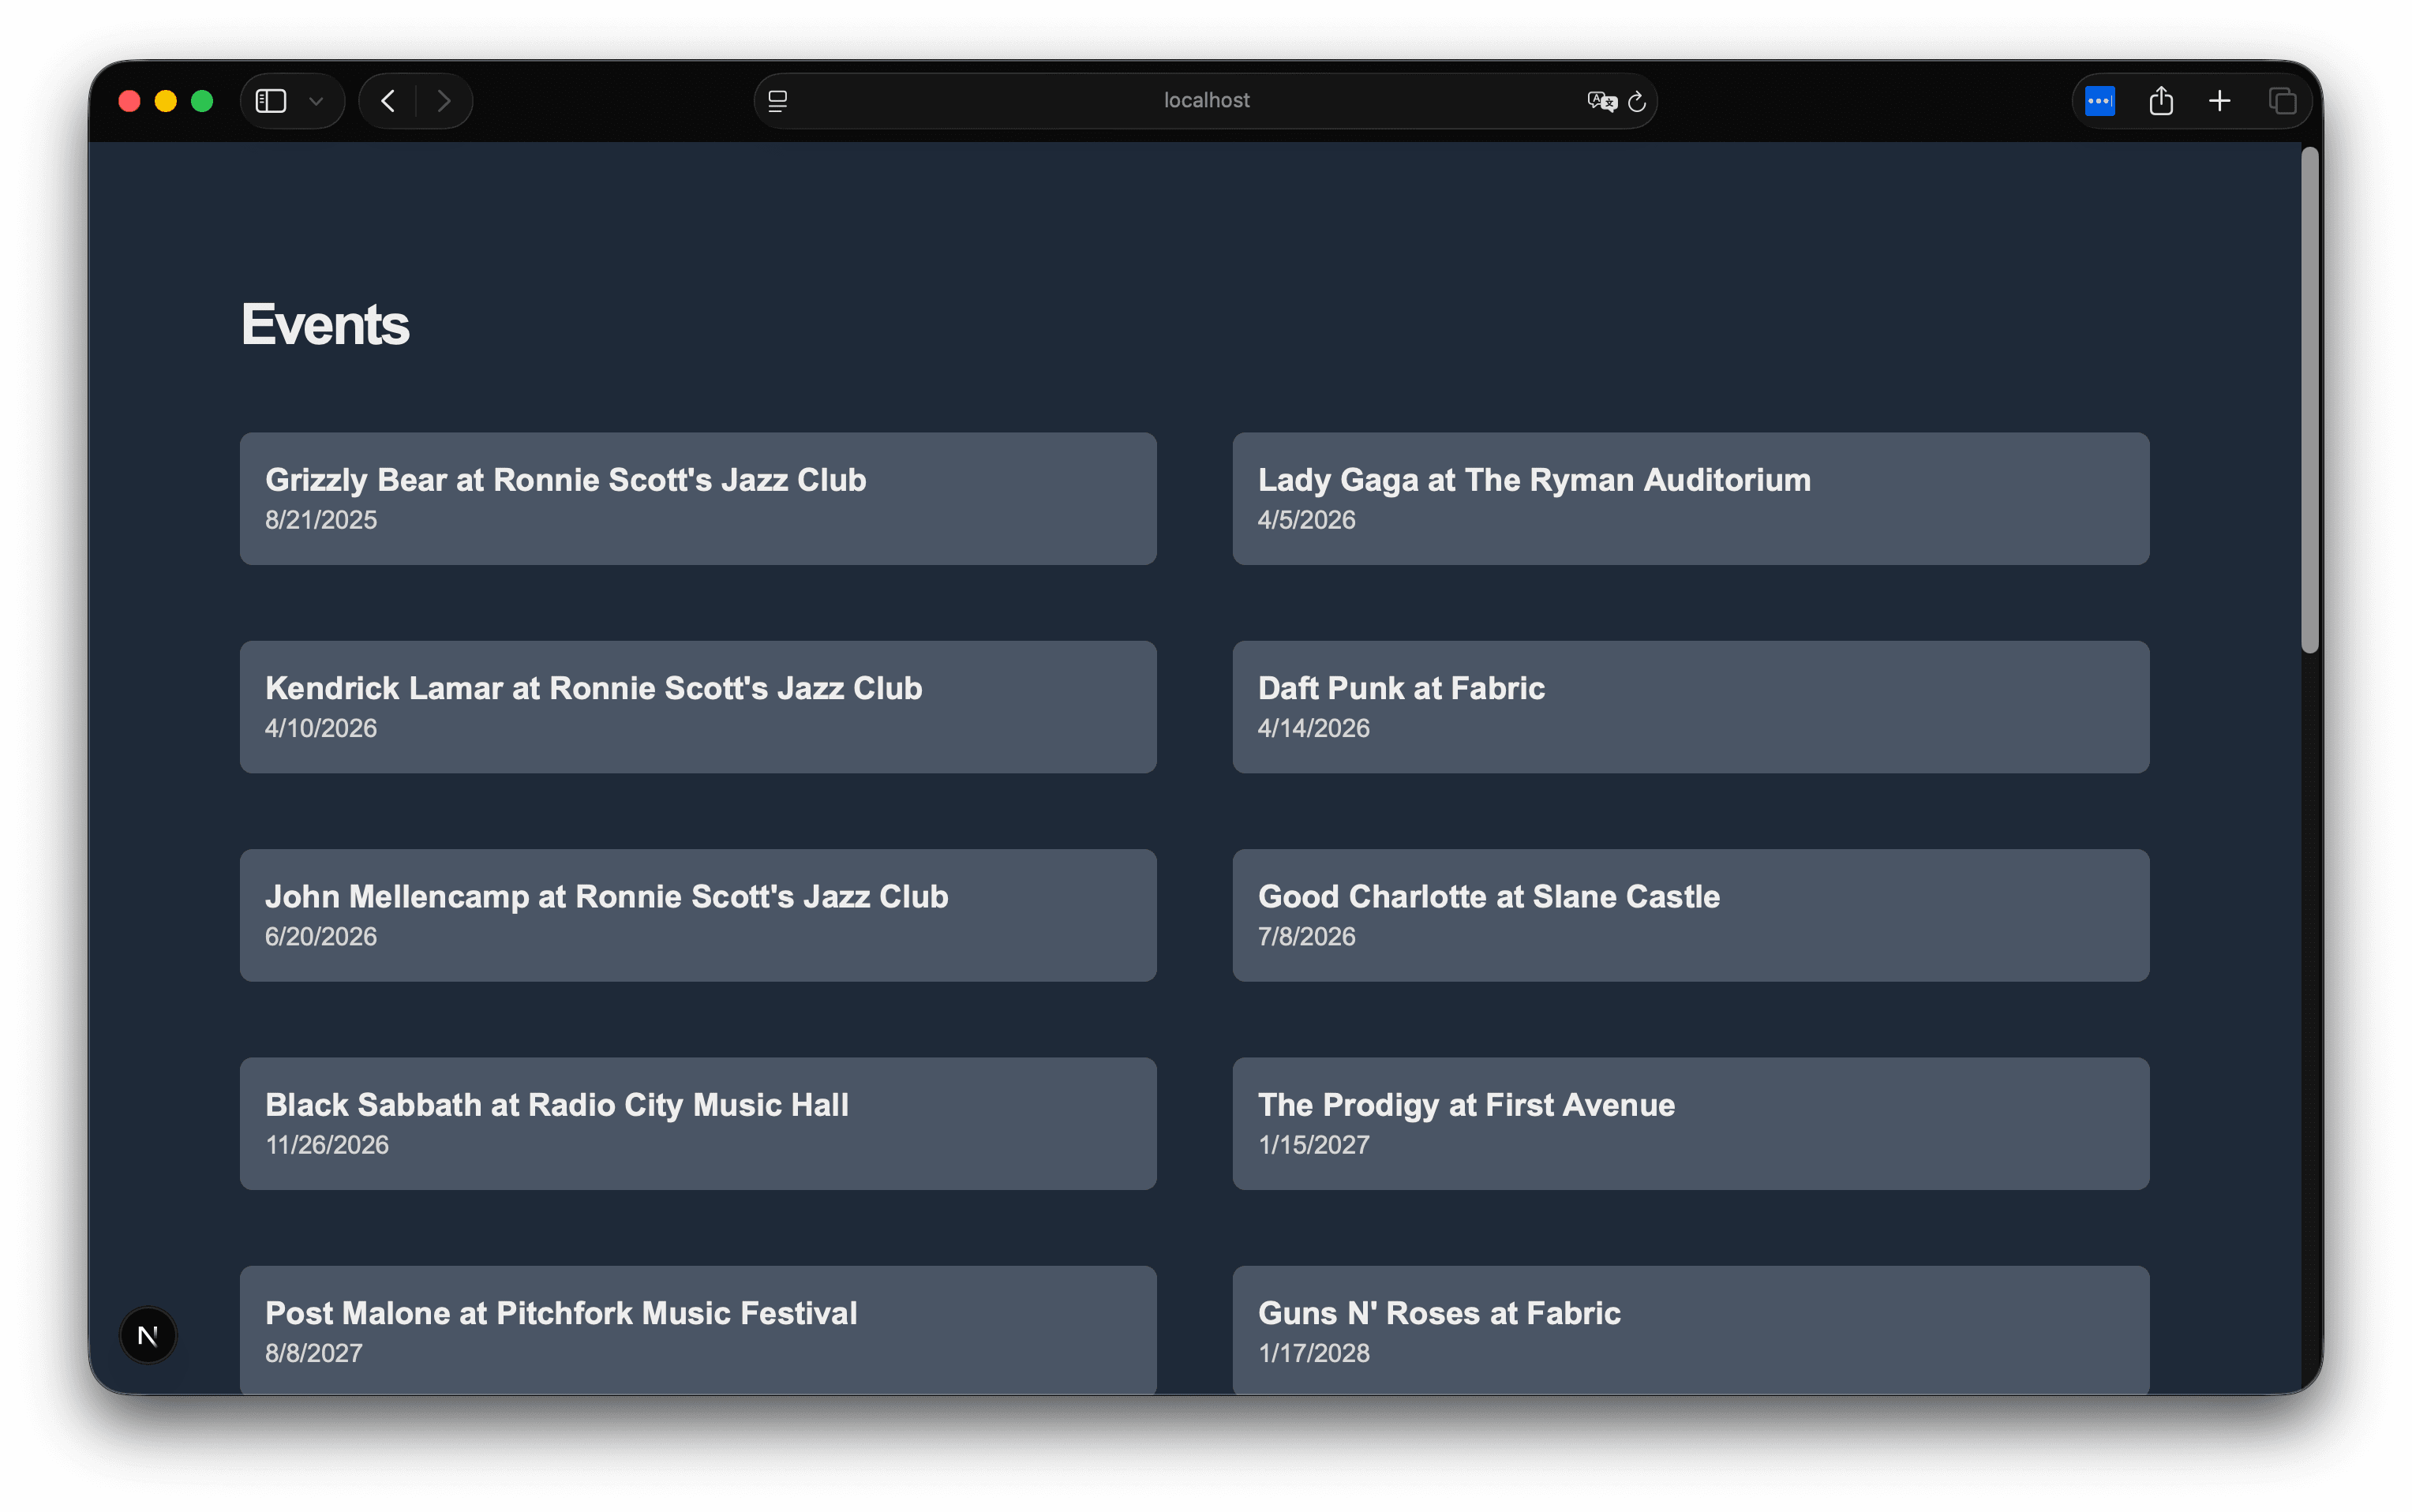Image resolution: width=2412 pixels, height=1512 pixels.
Task: Open the blue extension icon
Action: 2099,101
